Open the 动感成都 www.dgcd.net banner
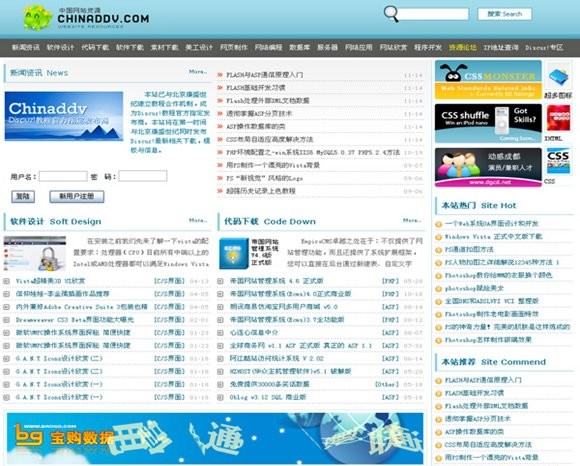Screen dimensions: 580x466 [x=488, y=167]
